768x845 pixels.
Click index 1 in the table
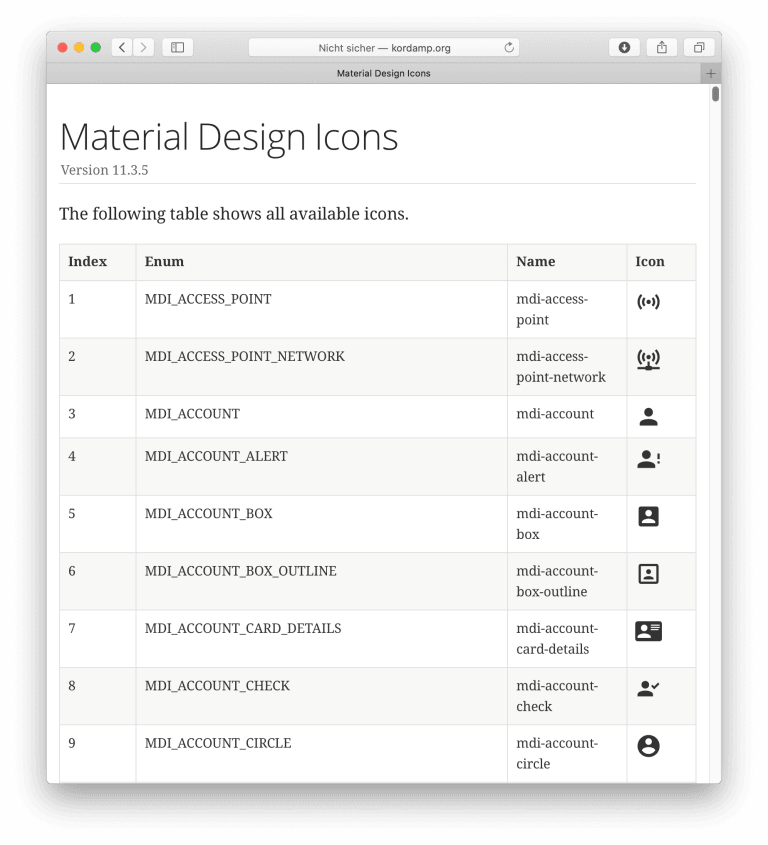pos(72,299)
